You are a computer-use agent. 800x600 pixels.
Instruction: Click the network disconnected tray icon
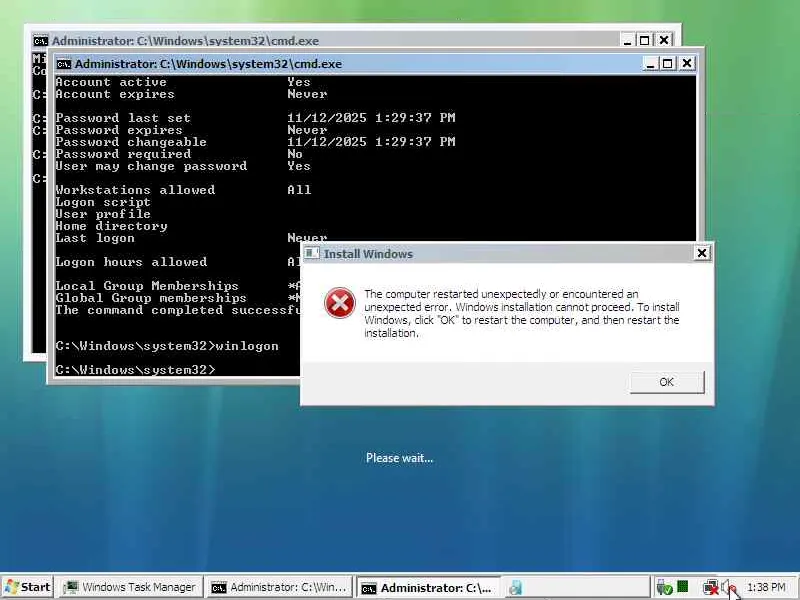coord(710,588)
